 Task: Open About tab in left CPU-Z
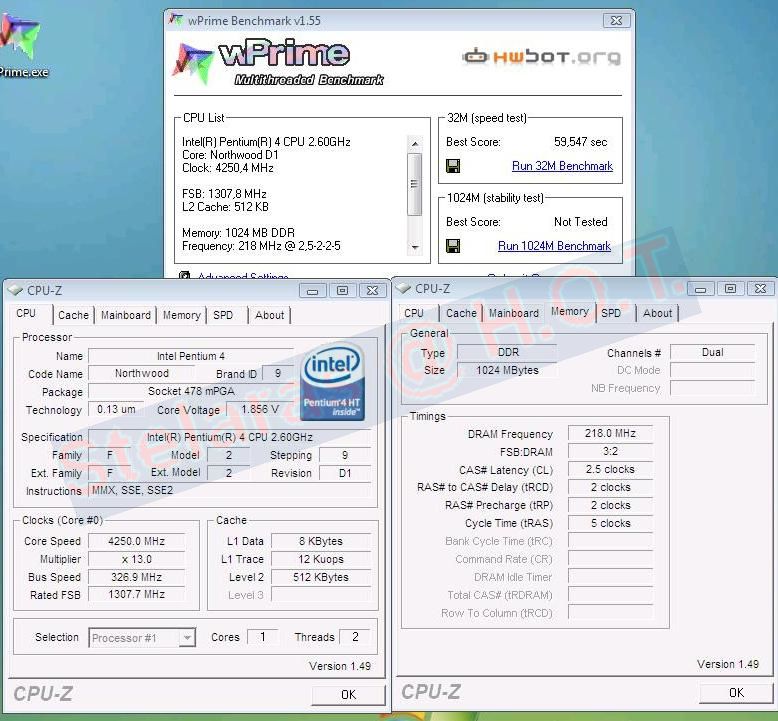(x=269, y=315)
